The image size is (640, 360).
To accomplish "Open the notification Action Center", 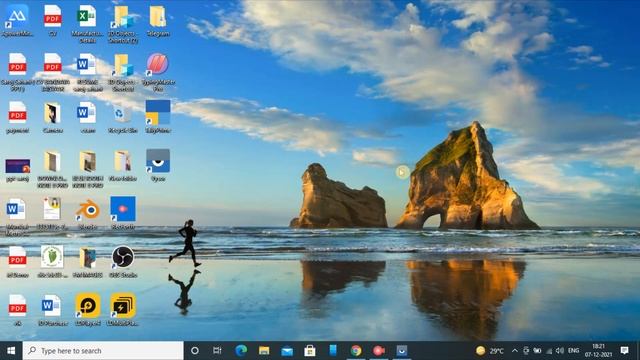I will point(624,351).
